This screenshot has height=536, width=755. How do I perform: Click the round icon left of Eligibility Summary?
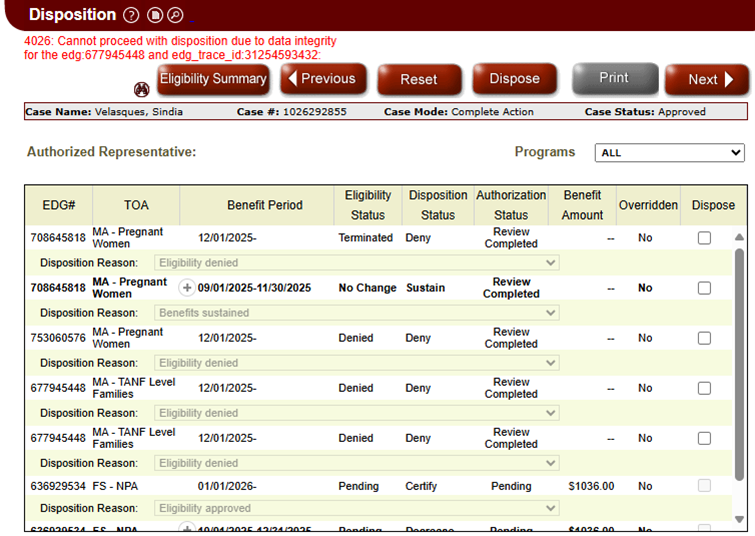(x=142, y=89)
